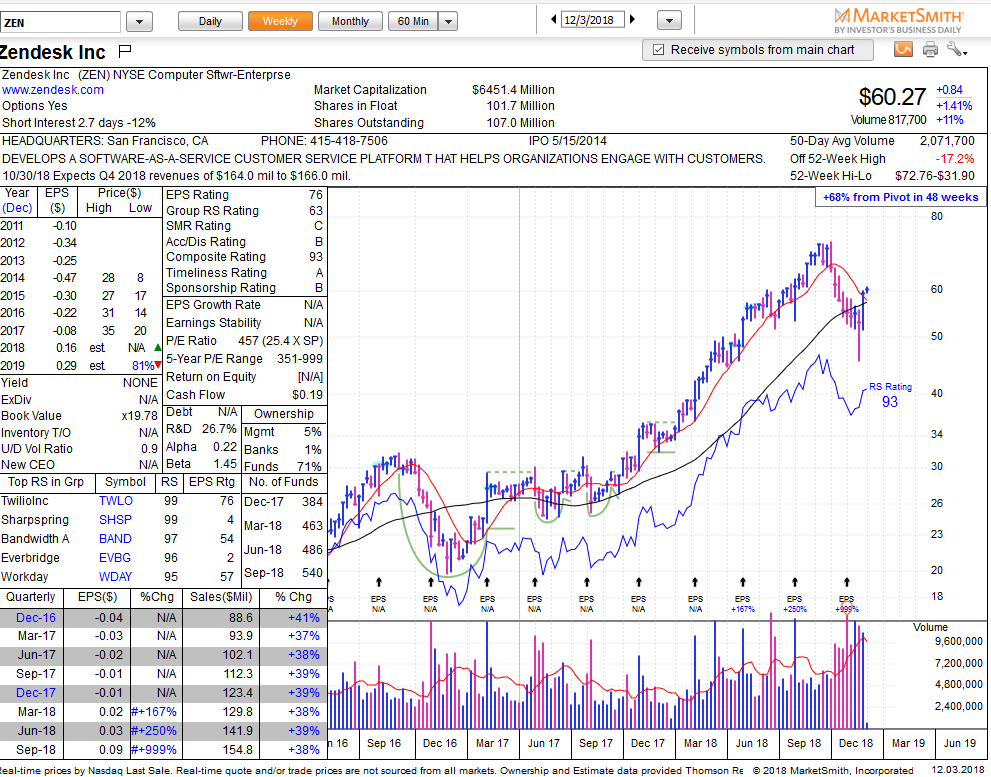Select the Weekly chart view
The width and height of the screenshot is (991, 777).
click(280, 21)
